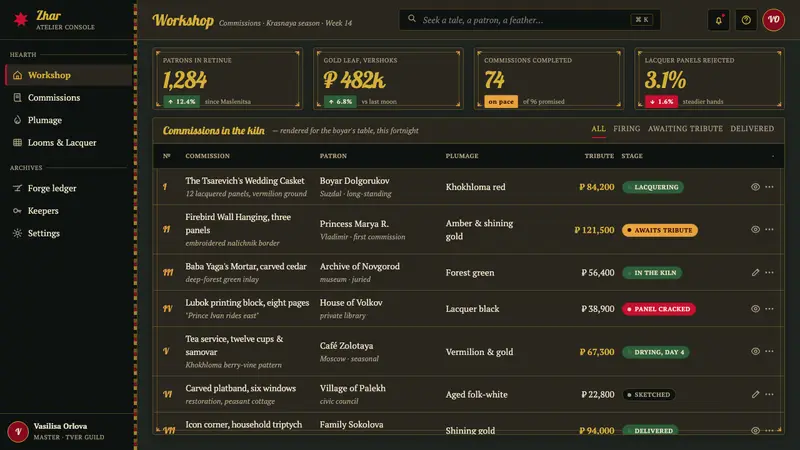This screenshot has width=800, height=450.
Task: Edit Baba Yaga's Mortar with pencil icon
Action: pos(755,272)
